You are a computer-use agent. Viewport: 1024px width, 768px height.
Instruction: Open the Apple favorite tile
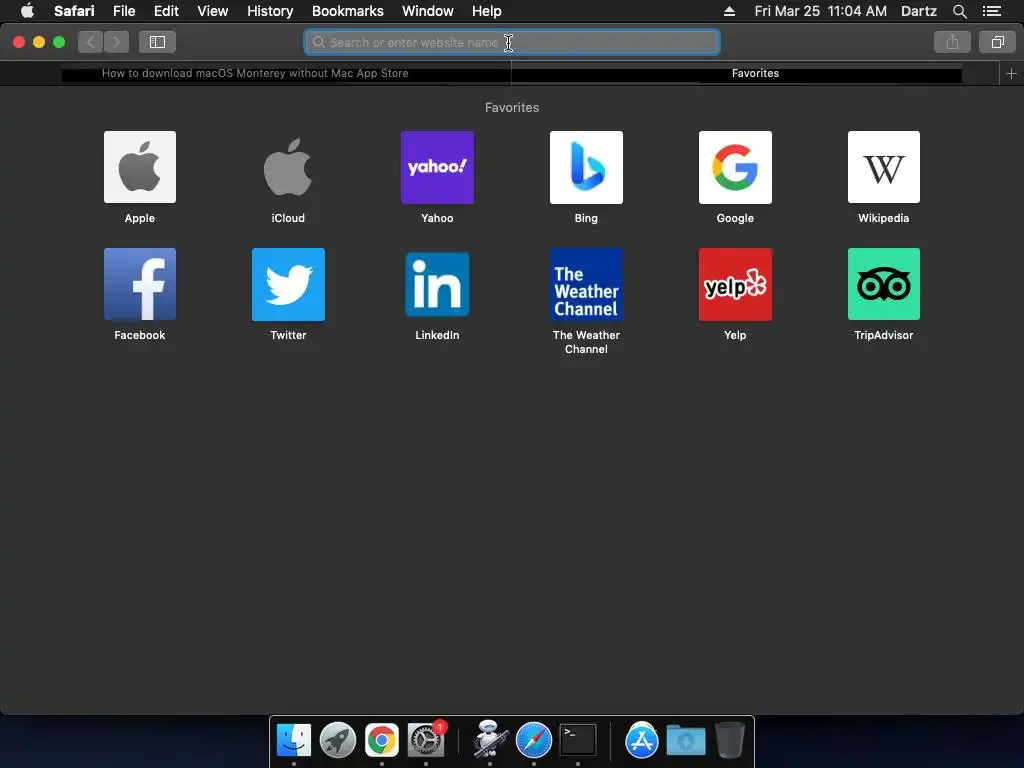(x=140, y=167)
